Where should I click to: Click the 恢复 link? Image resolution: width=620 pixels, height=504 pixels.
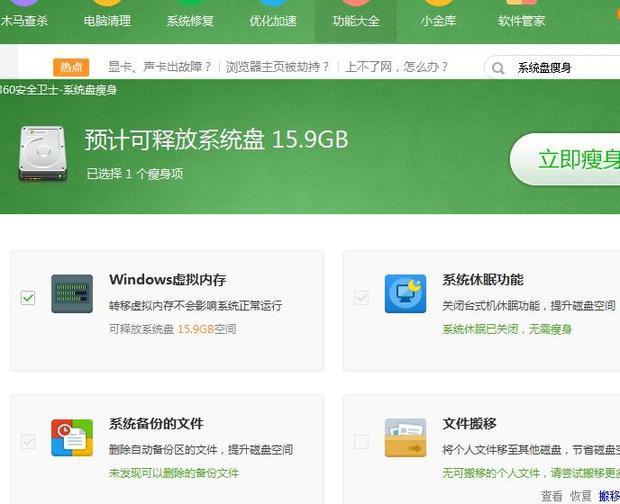[x=580, y=496]
